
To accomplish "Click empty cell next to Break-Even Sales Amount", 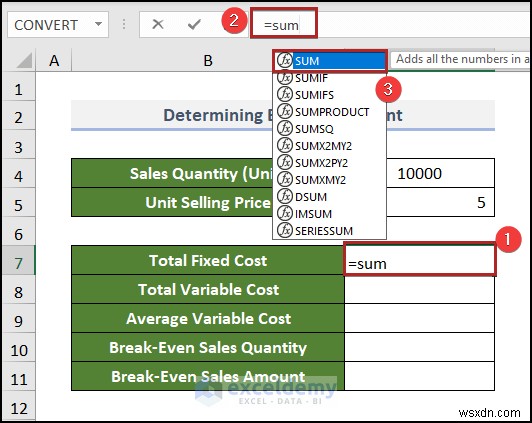I will coord(419,376).
